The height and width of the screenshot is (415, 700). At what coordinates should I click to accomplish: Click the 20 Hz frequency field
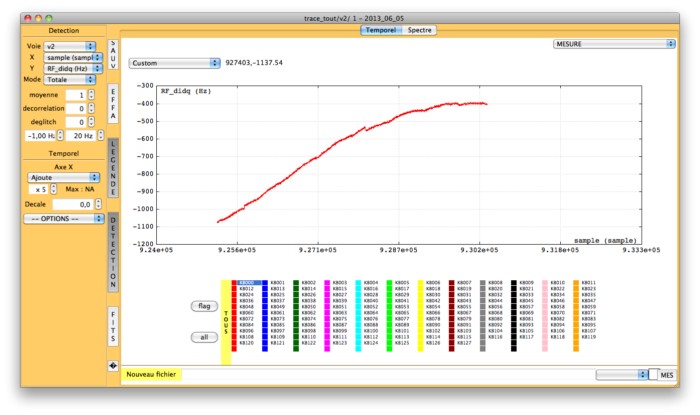[81, 136]
